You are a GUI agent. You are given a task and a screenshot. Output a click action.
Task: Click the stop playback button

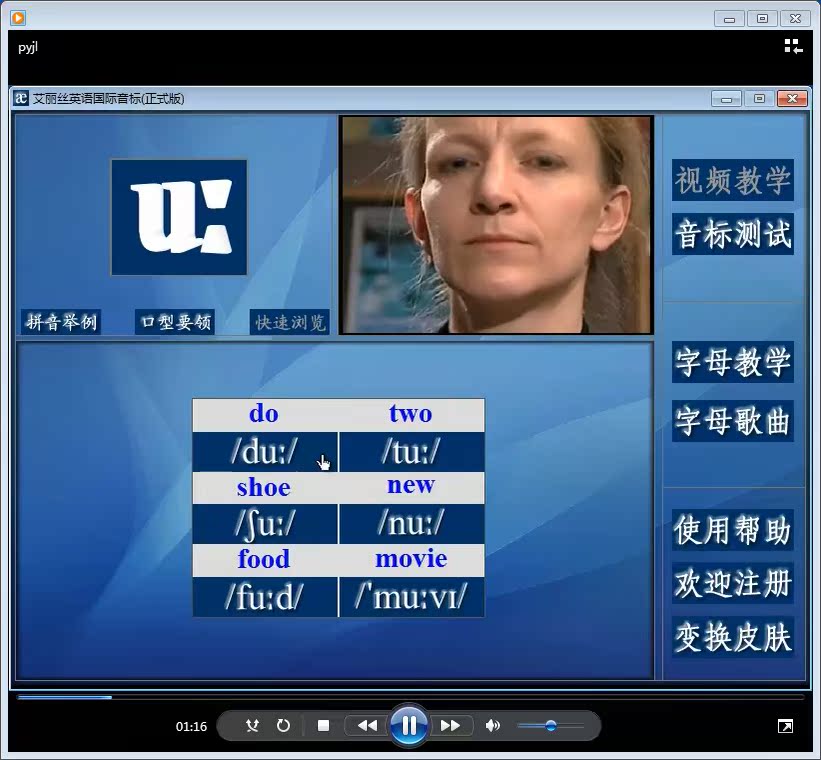coord(323,726)
